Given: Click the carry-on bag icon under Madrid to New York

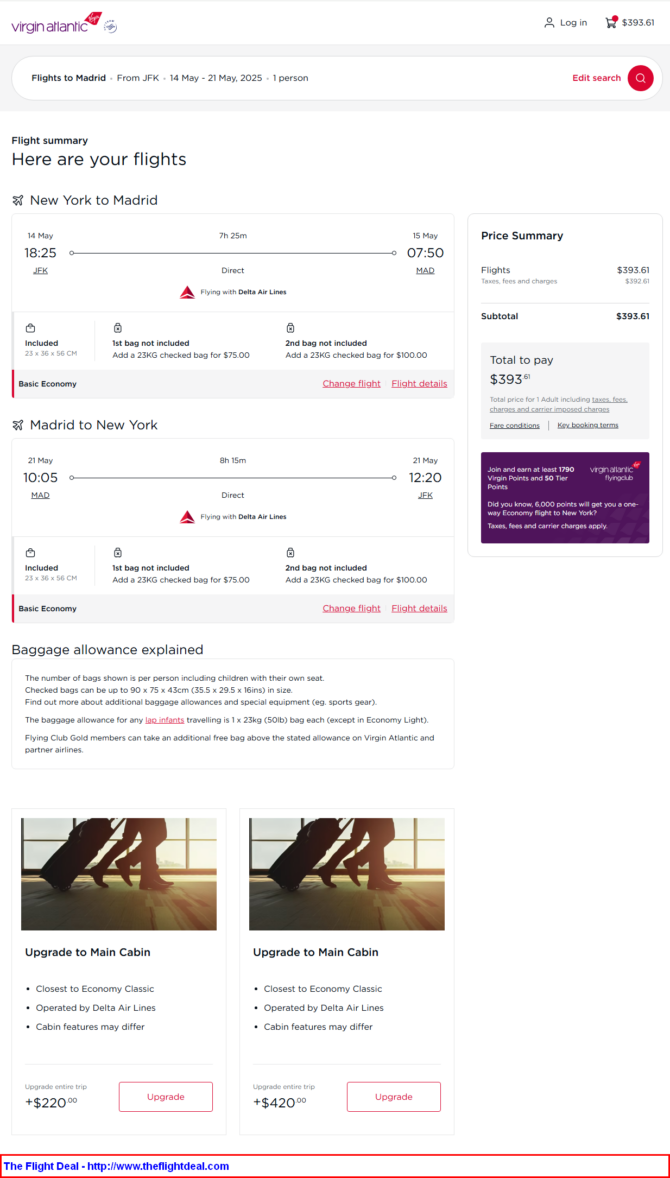Looking at the screenshot, I should tap(30, 553).
